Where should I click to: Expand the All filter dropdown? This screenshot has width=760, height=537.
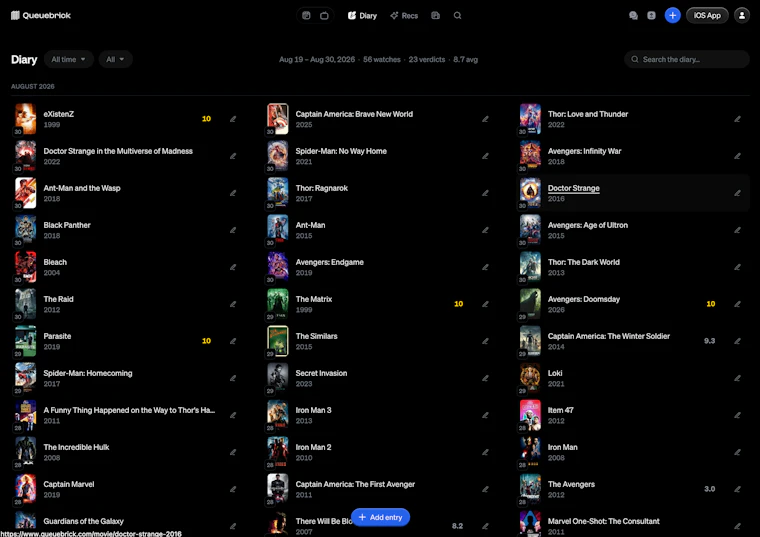coord(115,59)
